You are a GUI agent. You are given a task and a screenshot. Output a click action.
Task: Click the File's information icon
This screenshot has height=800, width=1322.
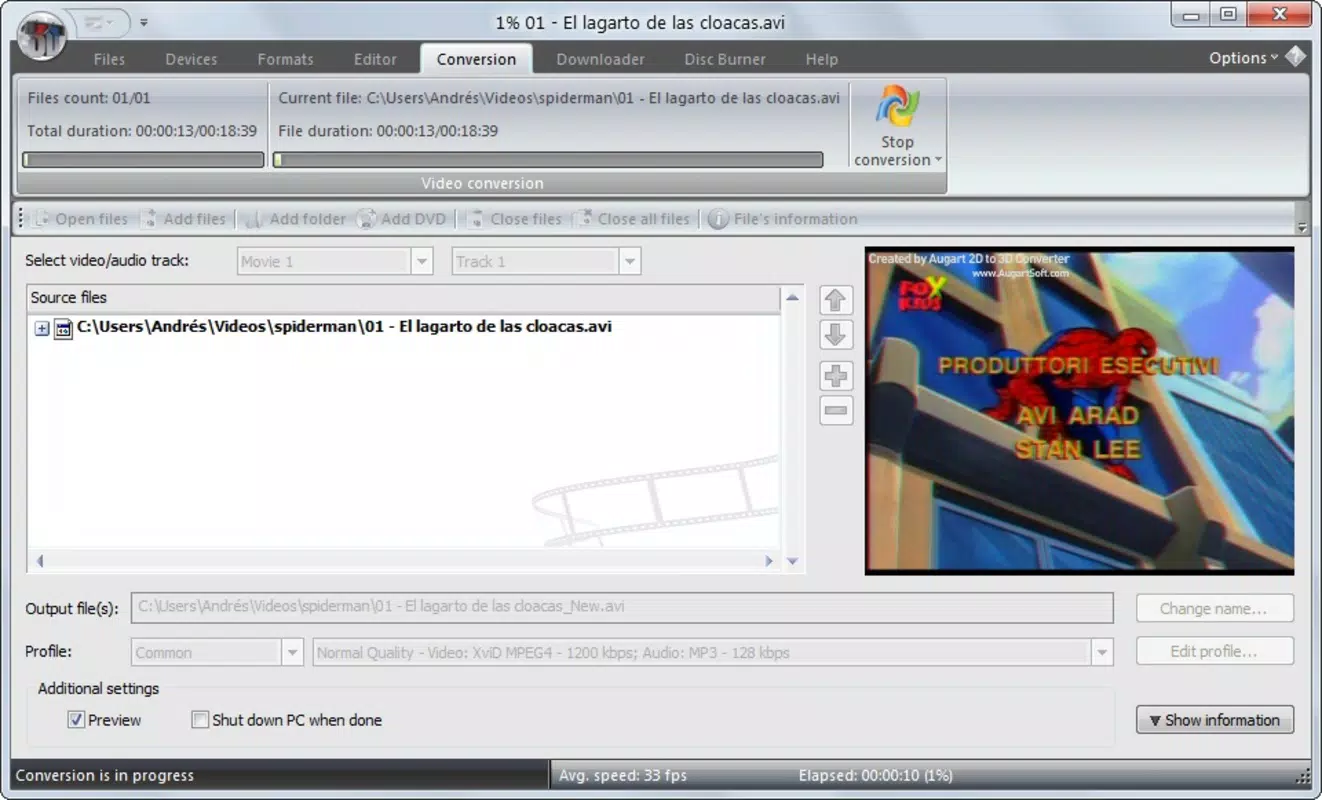718,219
